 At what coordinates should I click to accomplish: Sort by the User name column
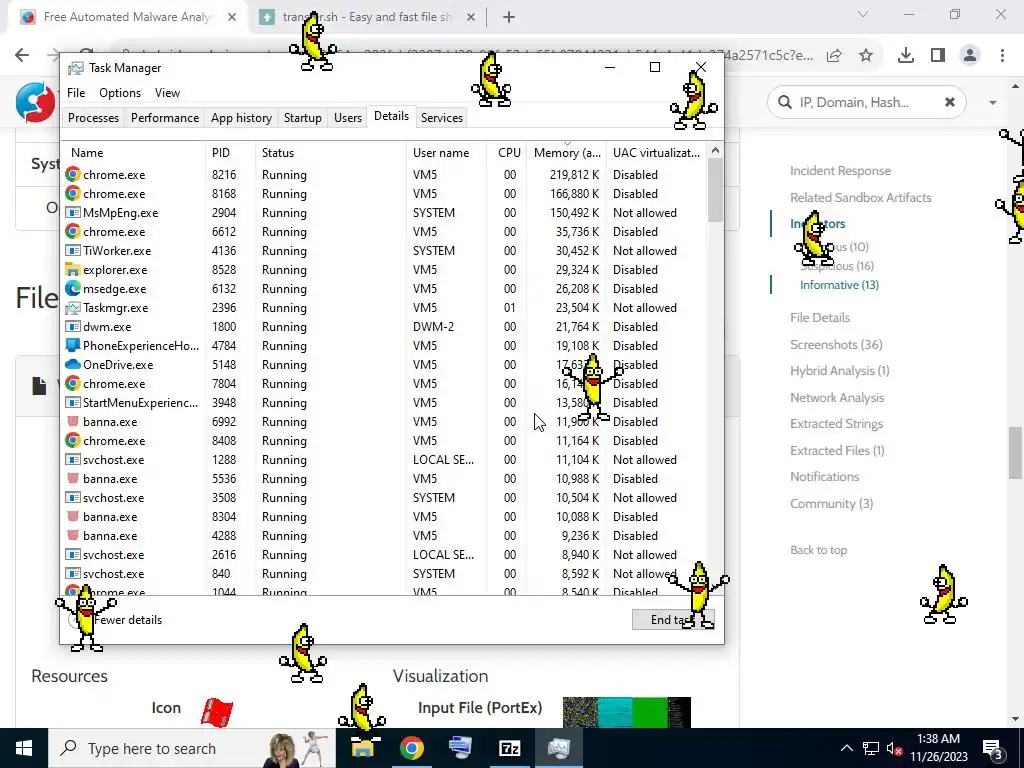[447, 153]
